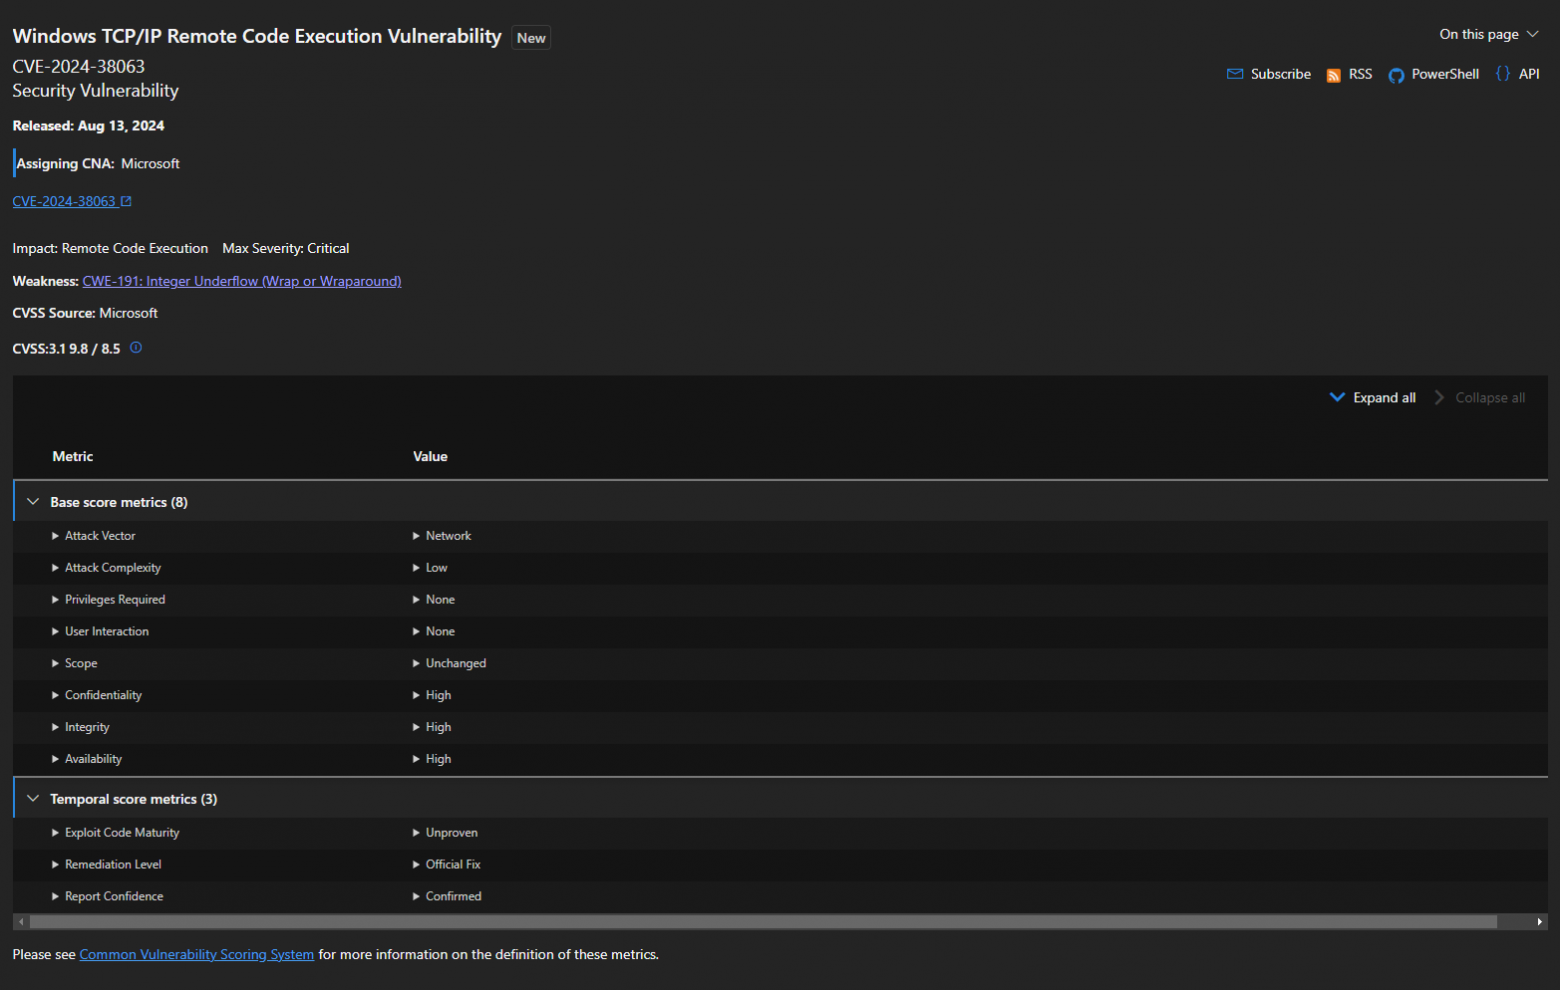1560x990 pixels.
Task: Open the CWE-191 Integer Underflow link
Action: [x=241, y=282]
